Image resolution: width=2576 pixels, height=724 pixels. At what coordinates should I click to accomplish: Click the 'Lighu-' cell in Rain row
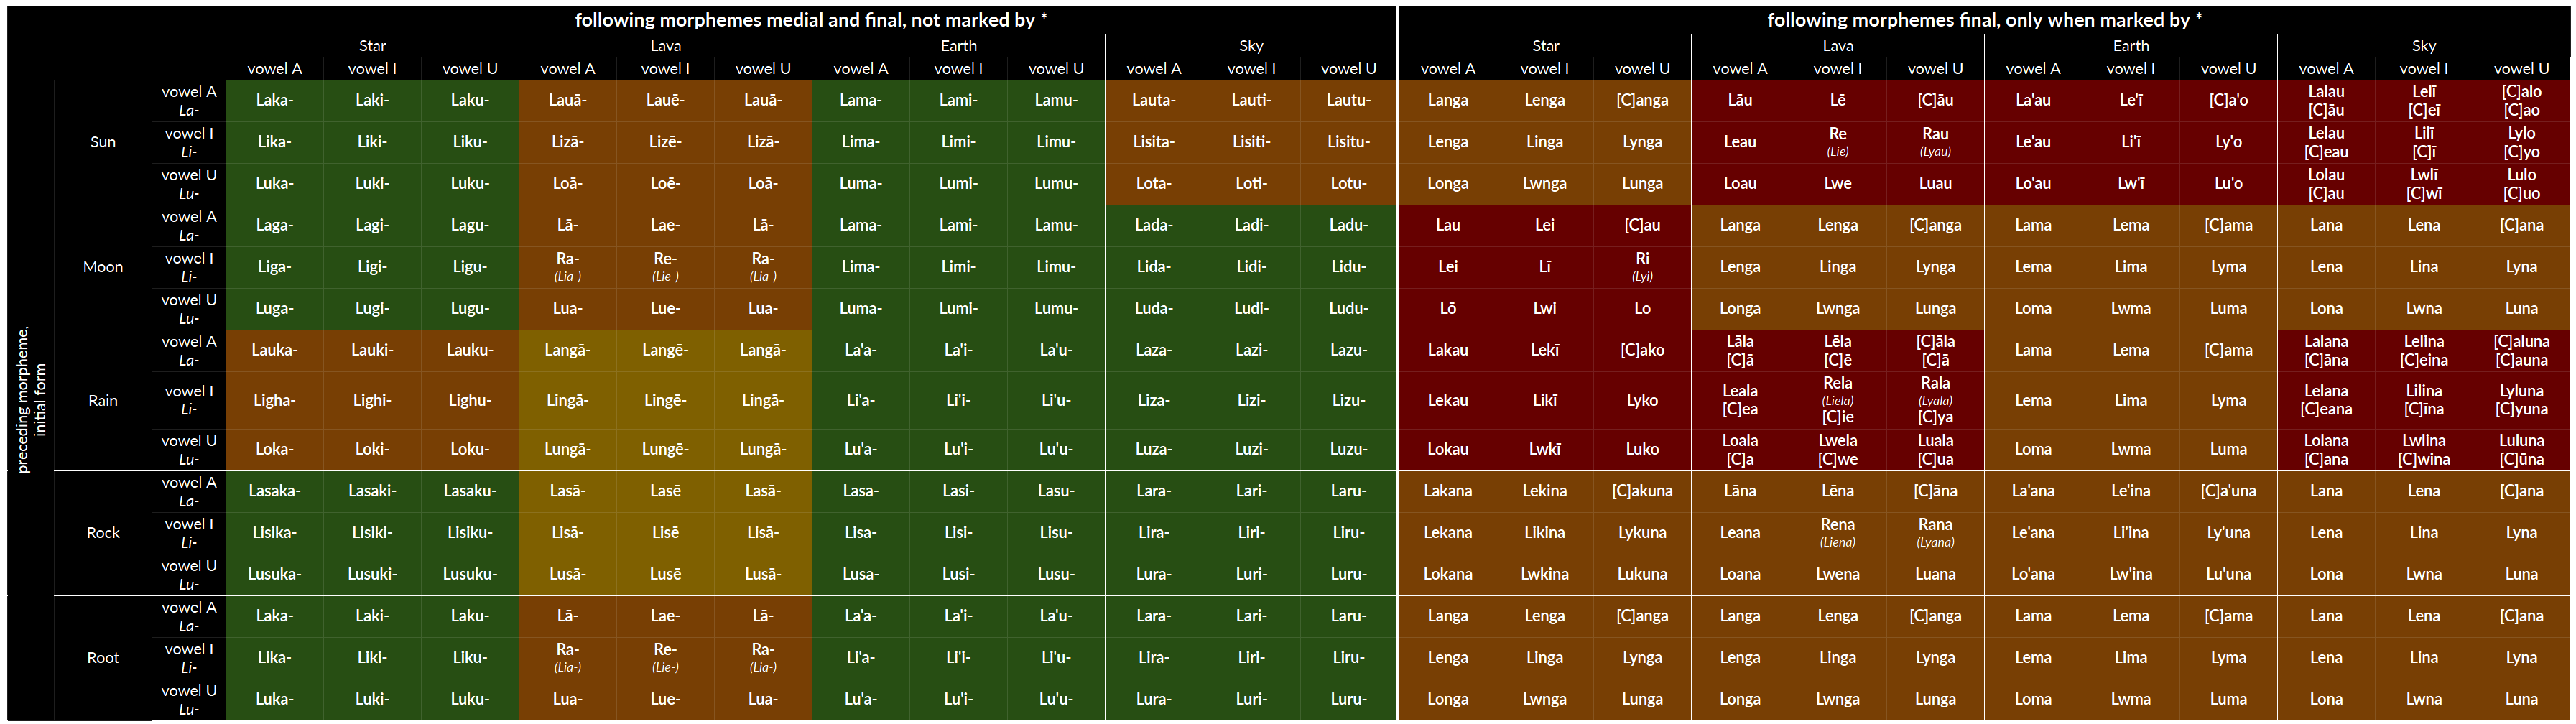point(469,400)
